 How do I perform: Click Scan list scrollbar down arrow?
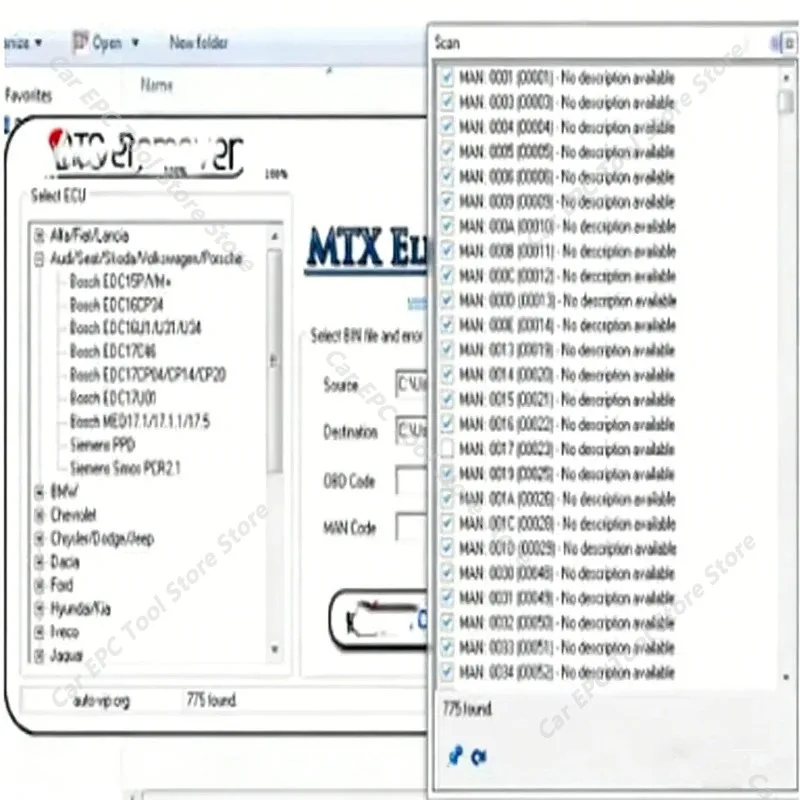click(x=786, y=678)
